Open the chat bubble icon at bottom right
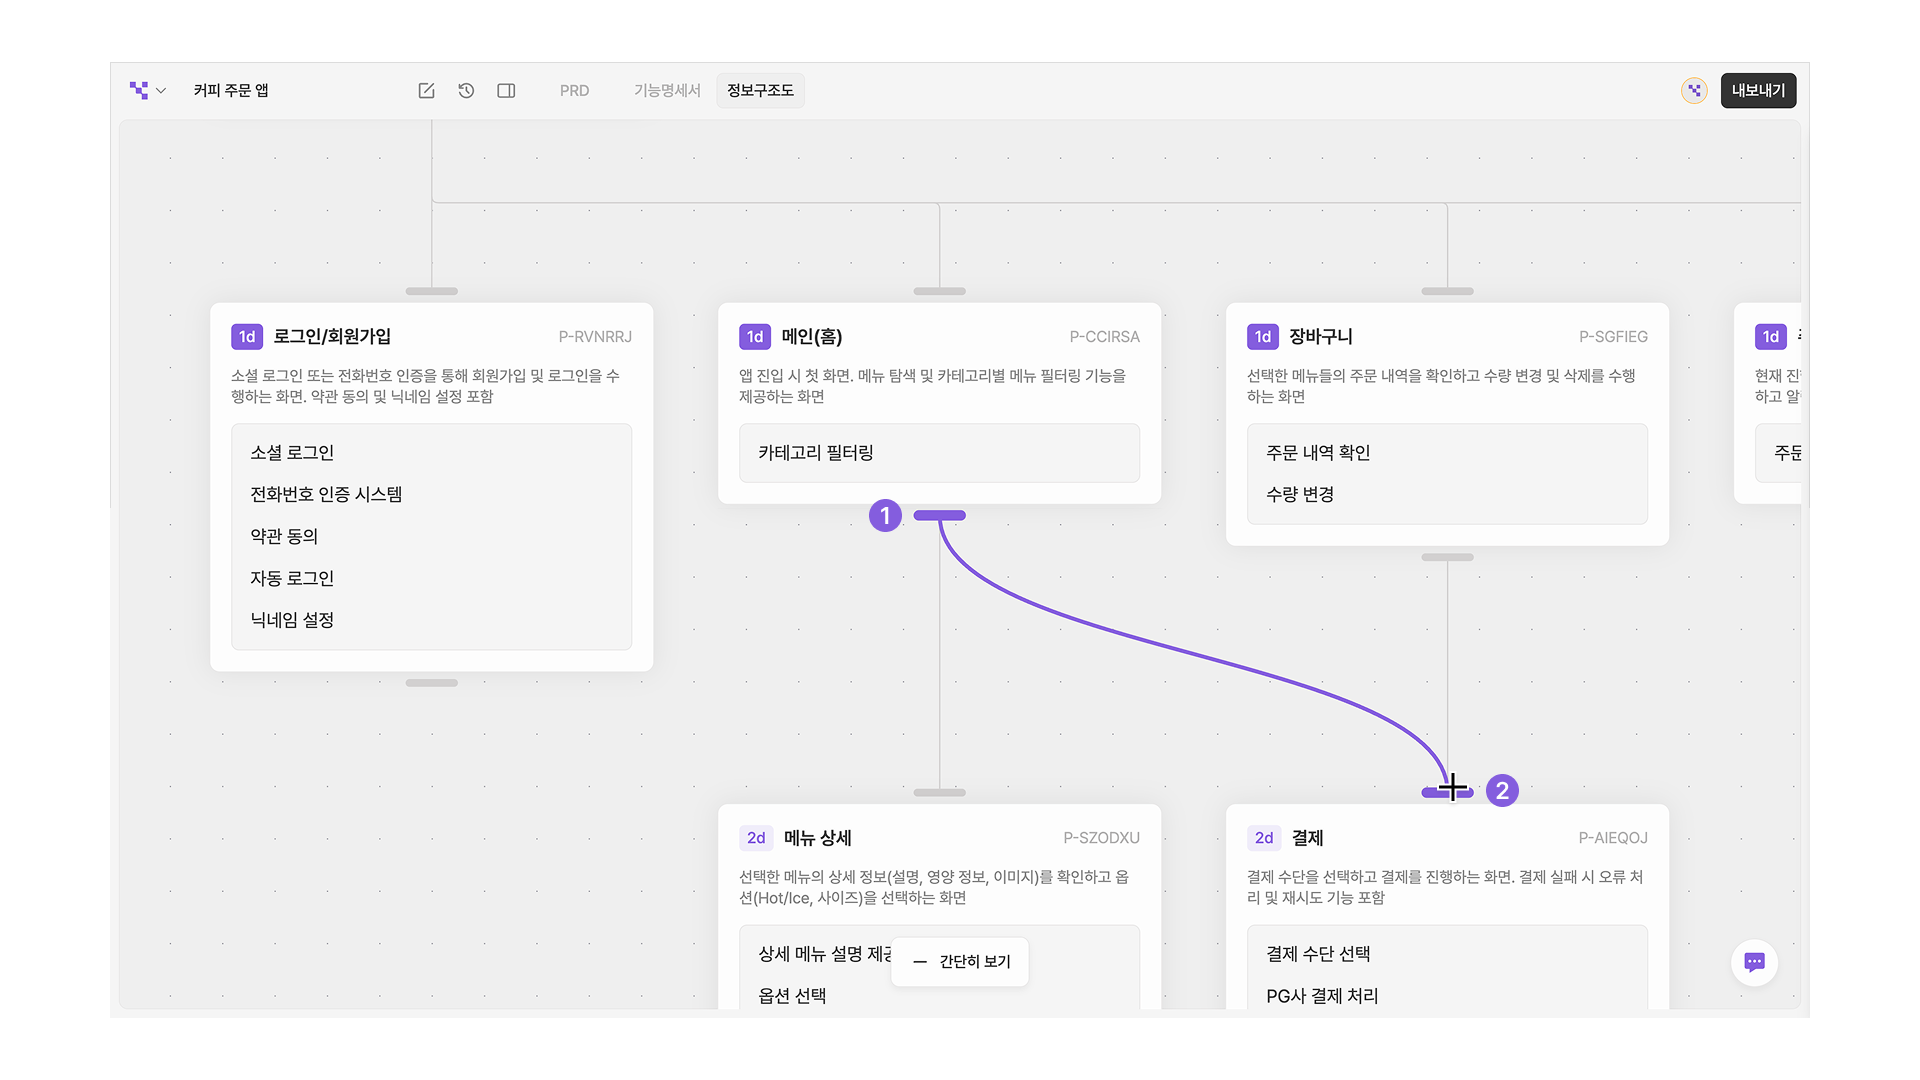The height and width of the screenshot is (1080, 1920). pos(1754,962)
